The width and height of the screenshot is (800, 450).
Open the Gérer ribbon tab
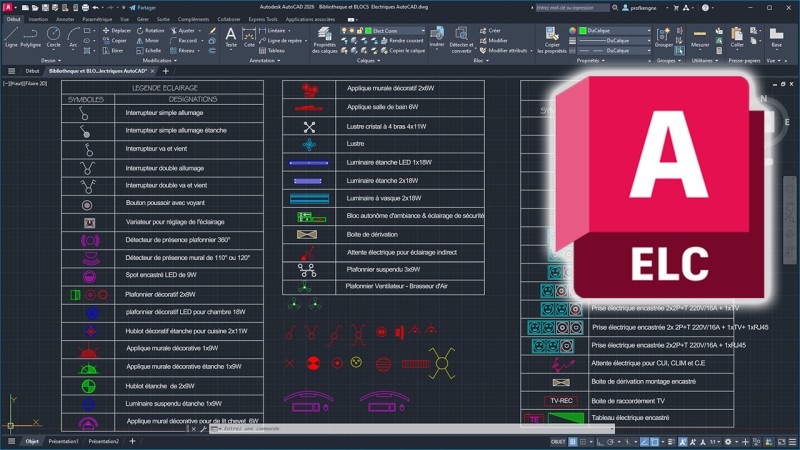pos(143,19)
